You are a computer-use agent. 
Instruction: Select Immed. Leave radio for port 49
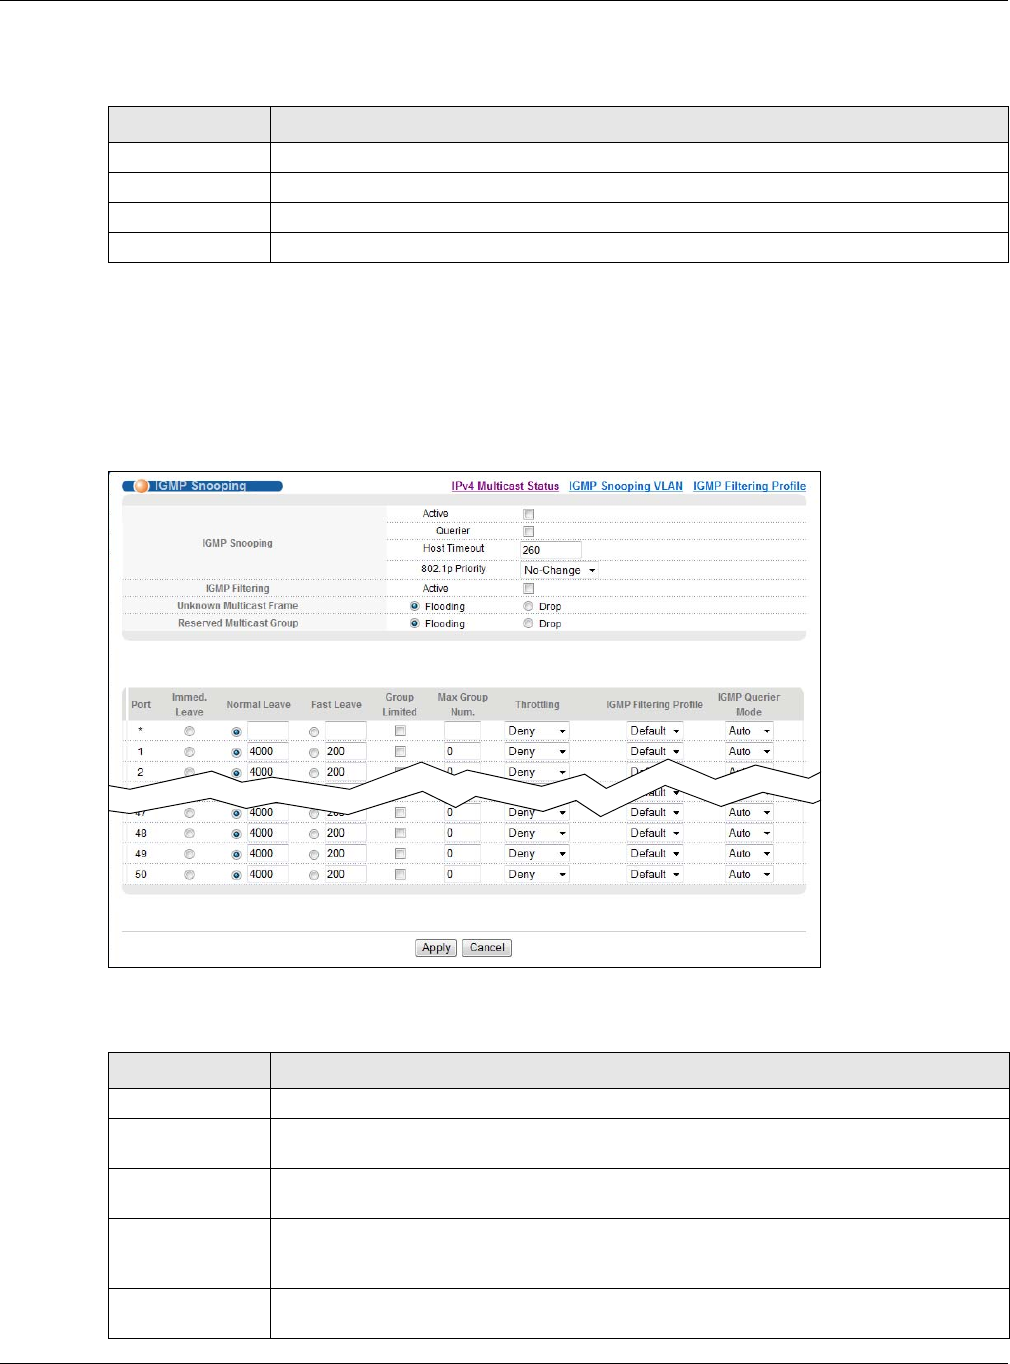coord(189,854)
